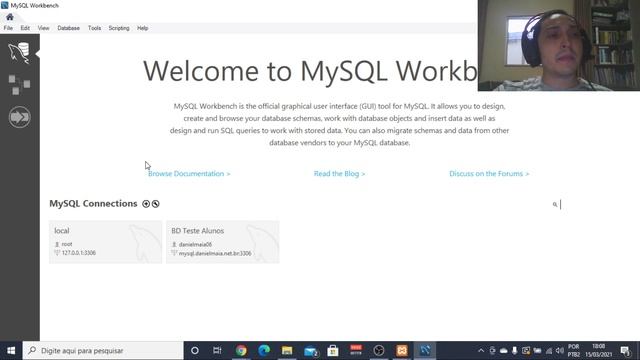Open the Windows Start menu
640x360 pixels.
coord(11,350)
